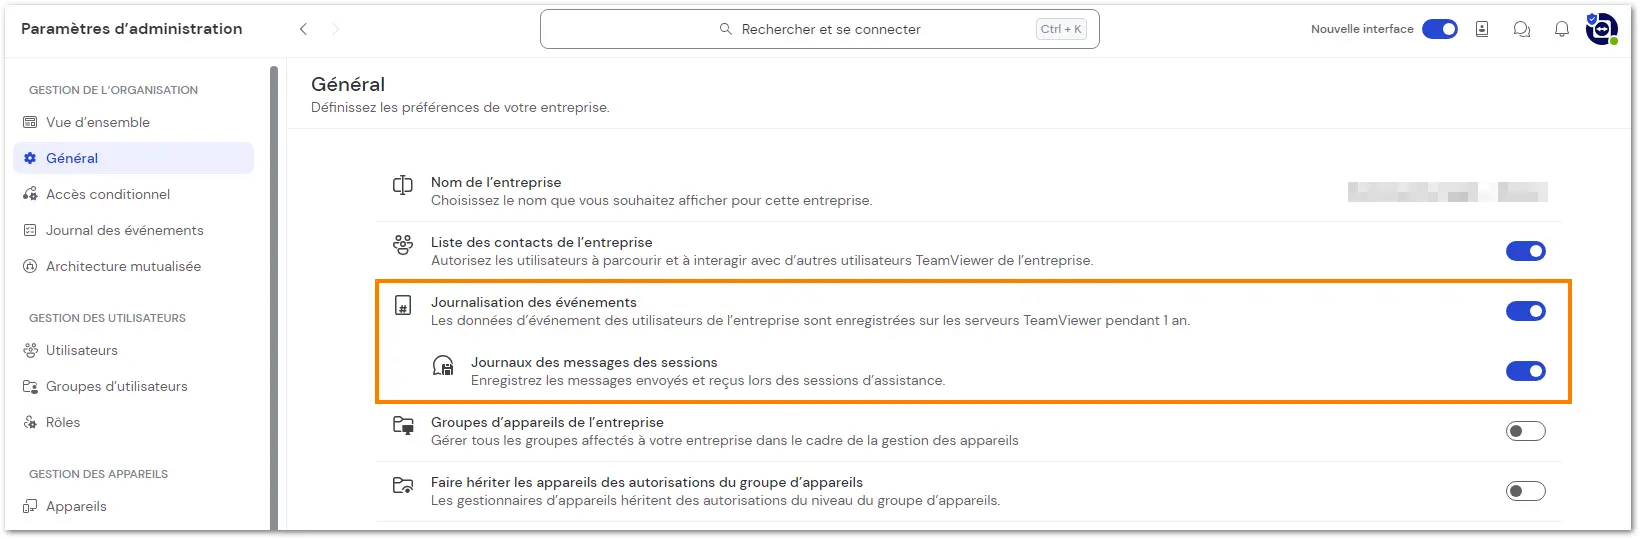Click the Groupes d'appareils folder icon
Screen dimensions: 1640x539
403,425
